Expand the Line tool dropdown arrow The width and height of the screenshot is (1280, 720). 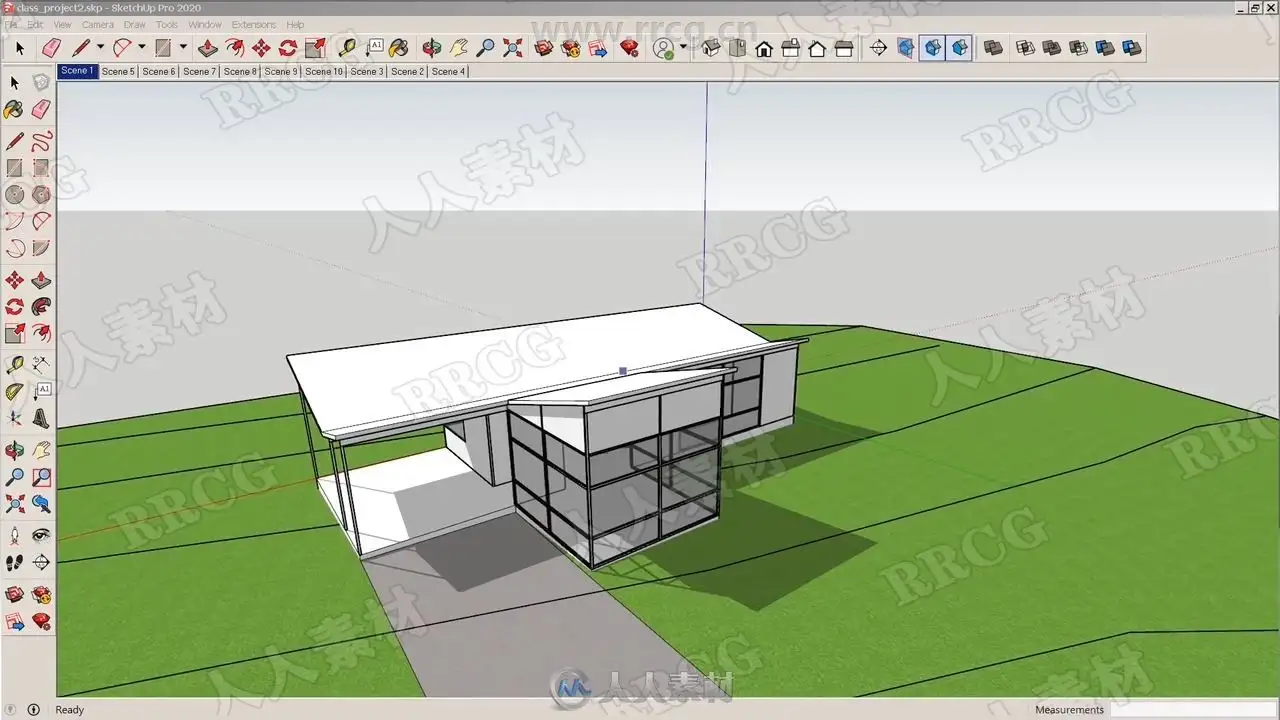coord(100,48)
